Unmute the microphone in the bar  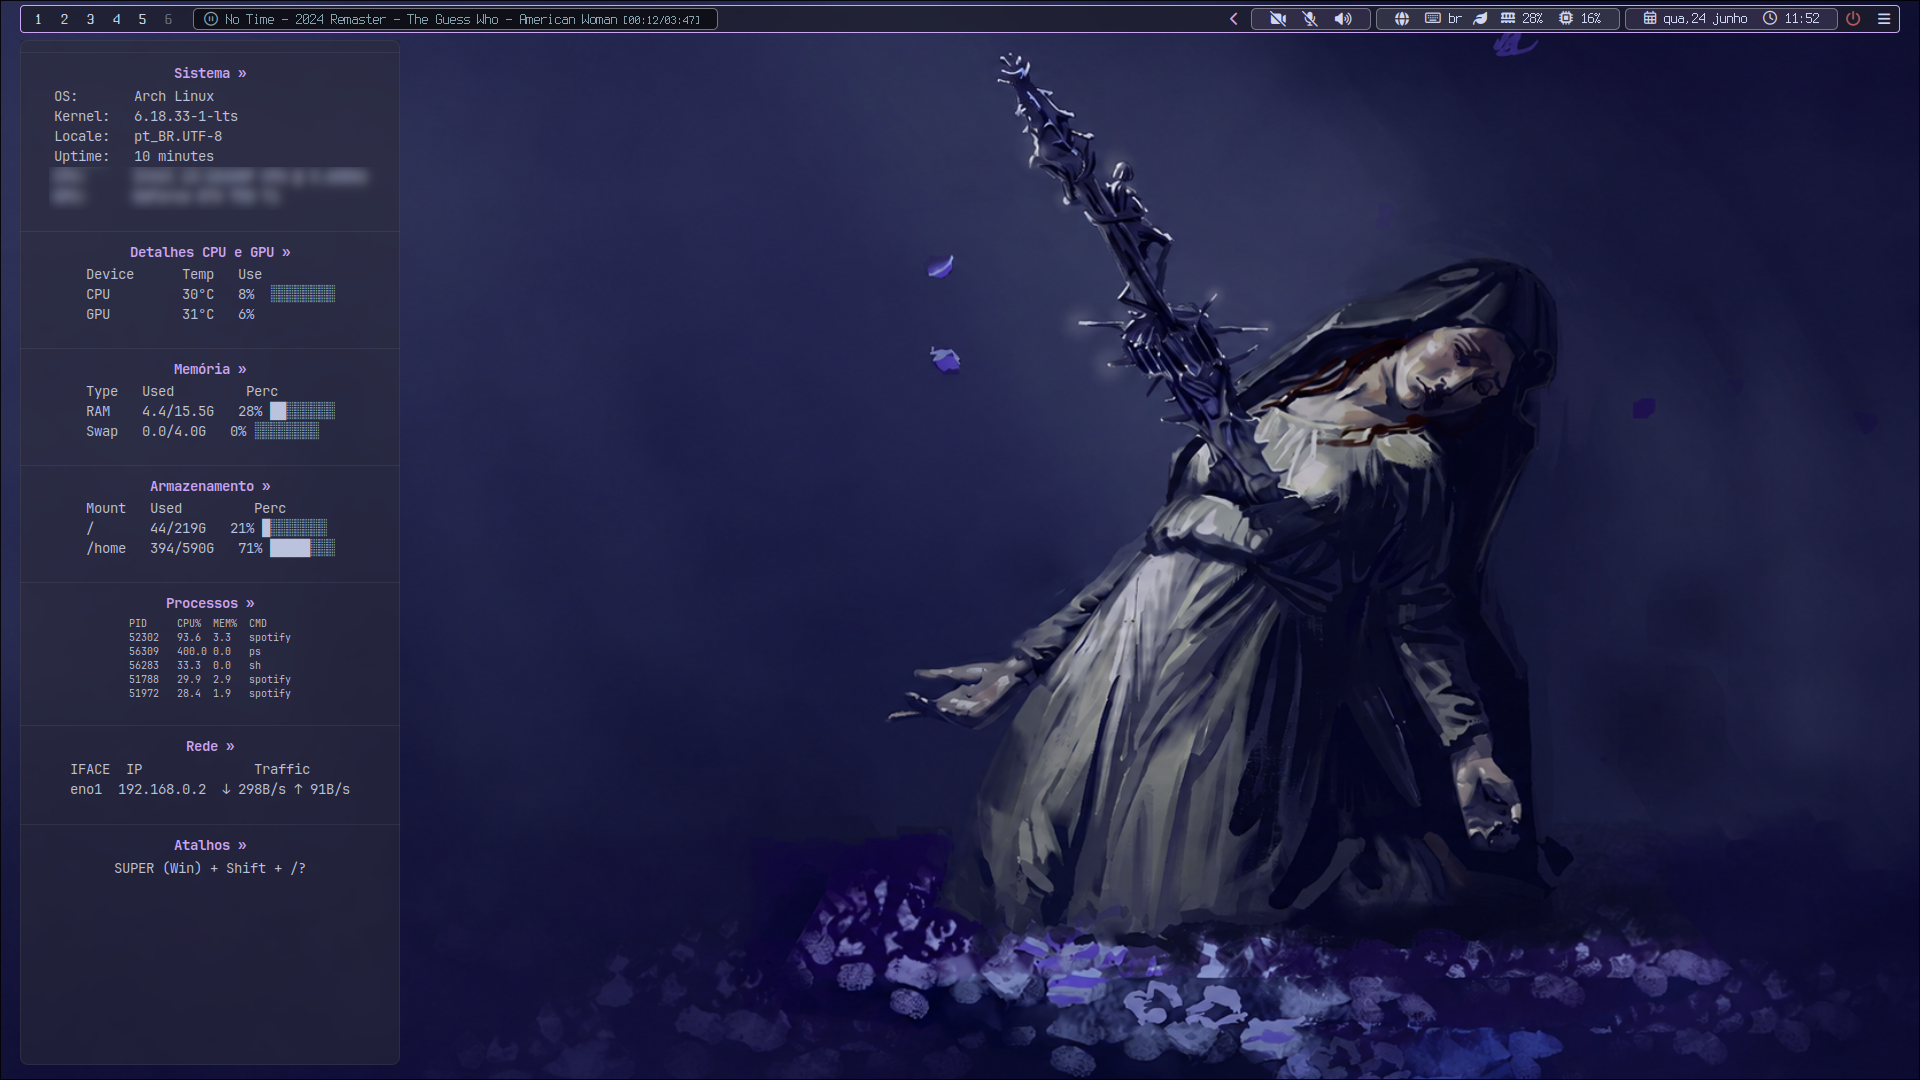click(1310, 19)
